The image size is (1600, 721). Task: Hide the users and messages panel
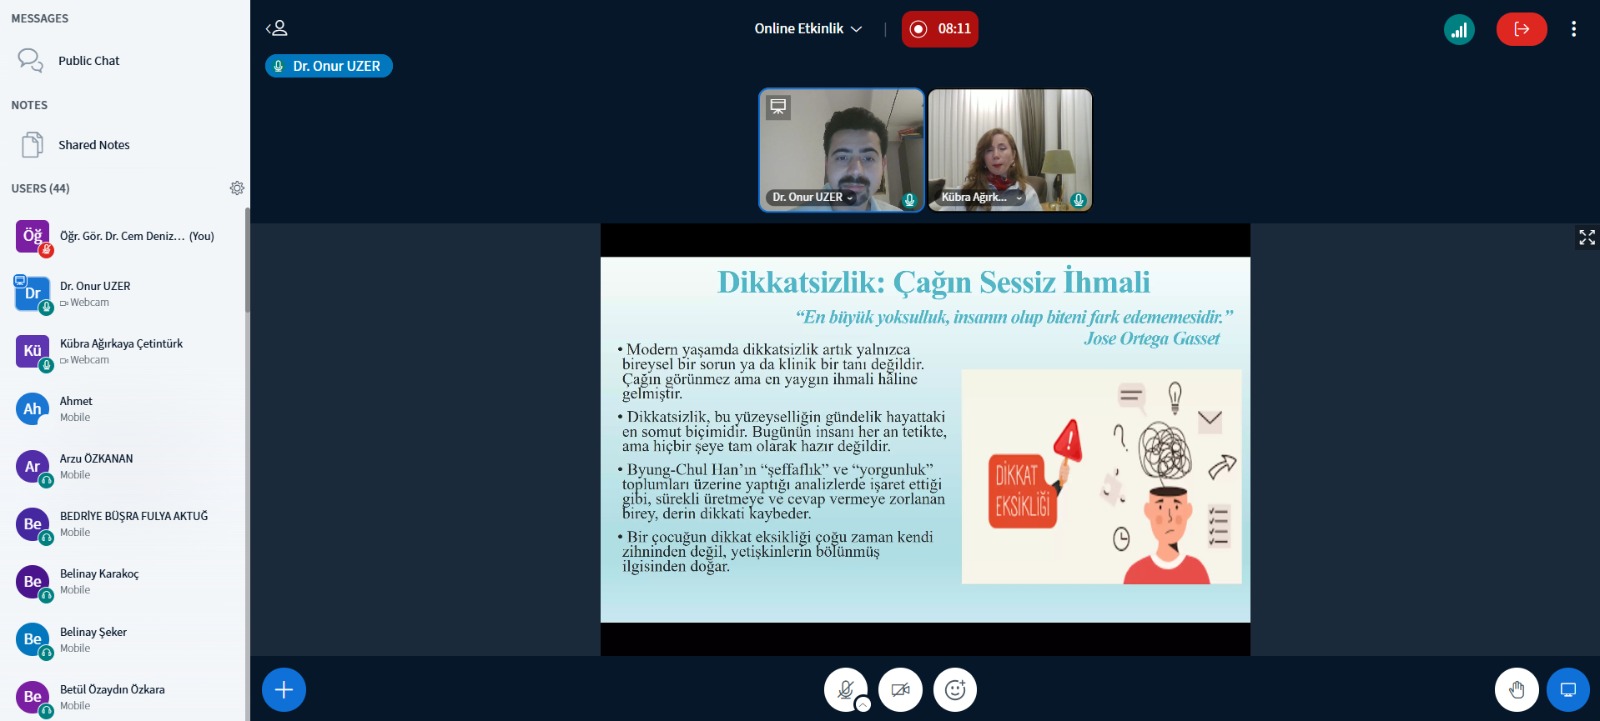point(277,29)
